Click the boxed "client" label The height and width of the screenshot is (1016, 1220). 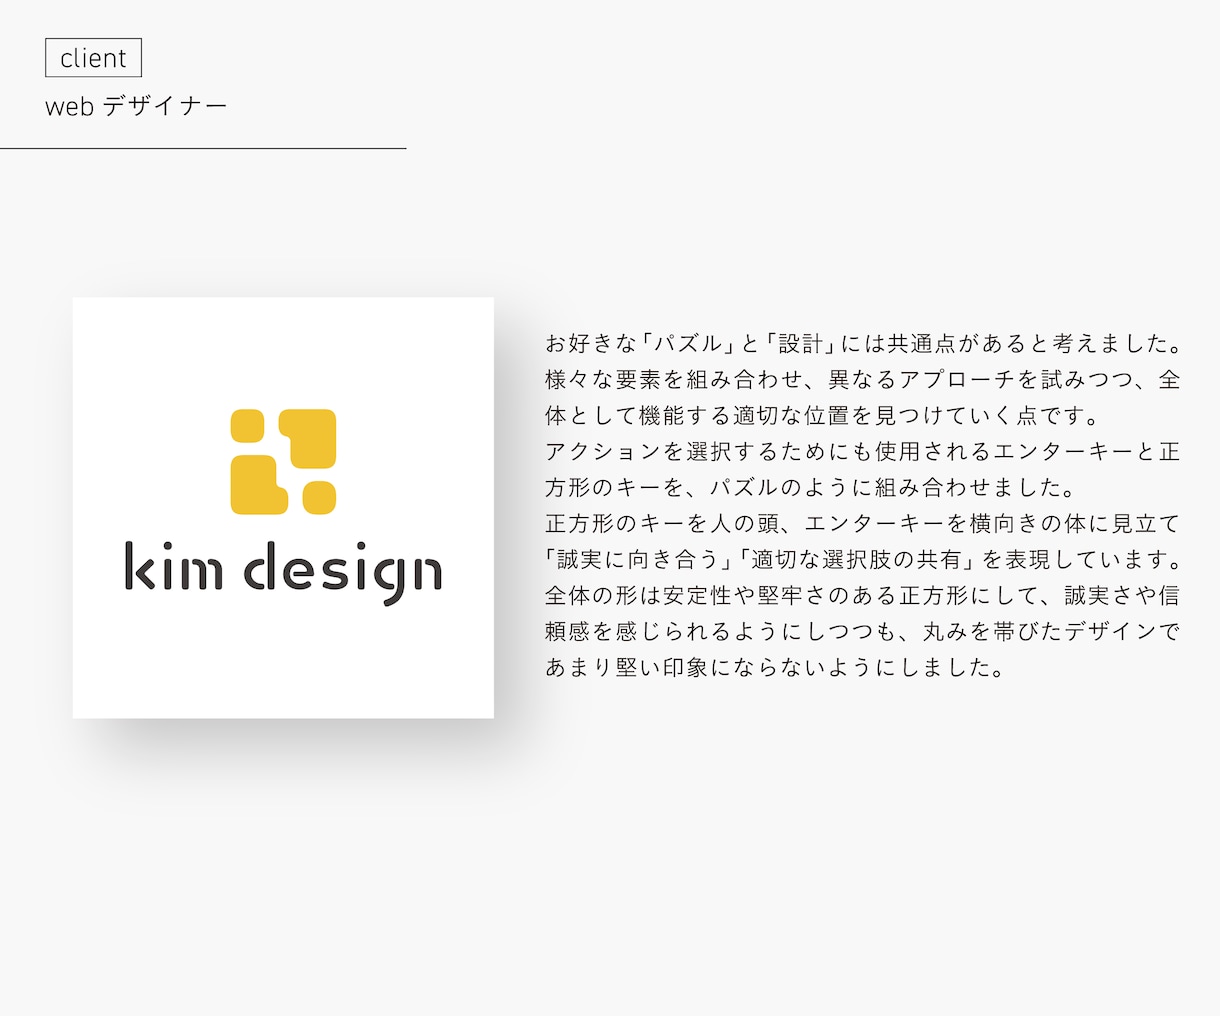[x=93, y=58]
